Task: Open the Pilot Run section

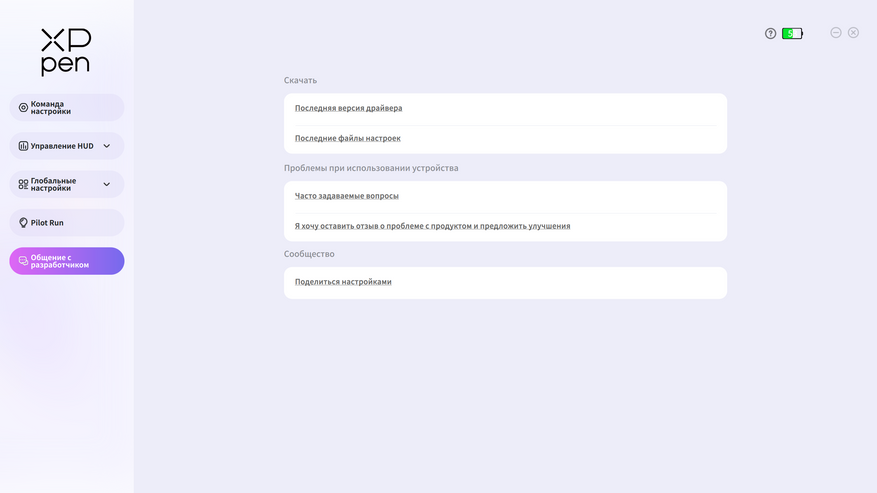Action: [x=67, y=223]
